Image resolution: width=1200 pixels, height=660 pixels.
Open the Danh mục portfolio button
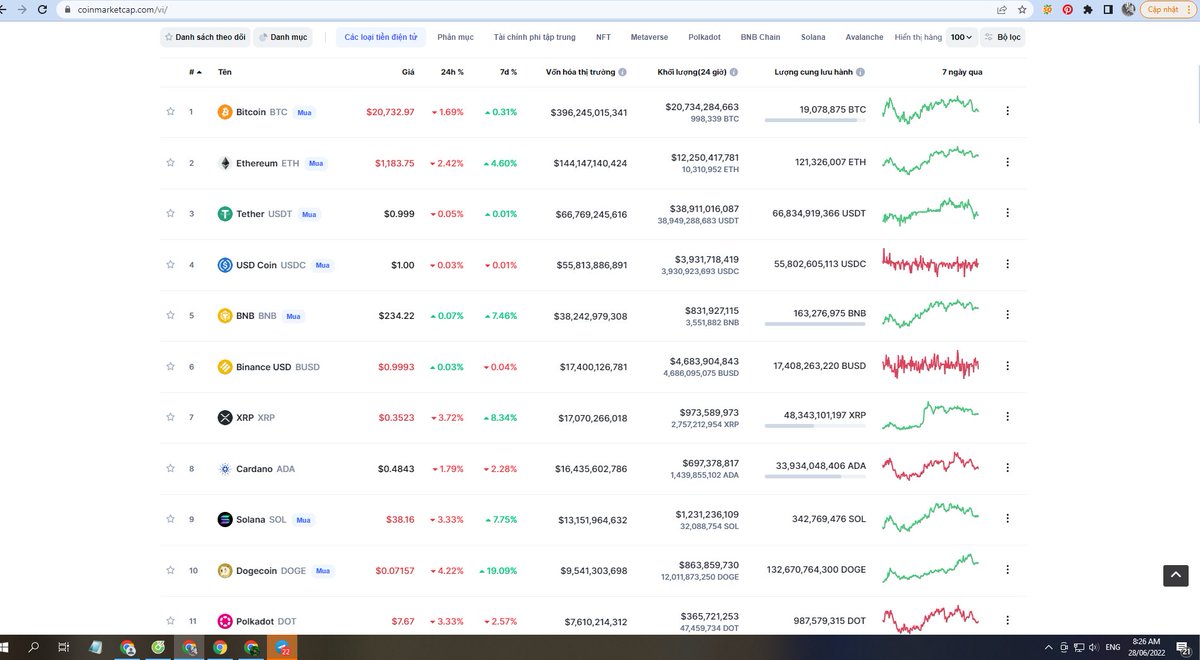pyautogui.click(x=283, y=37)
